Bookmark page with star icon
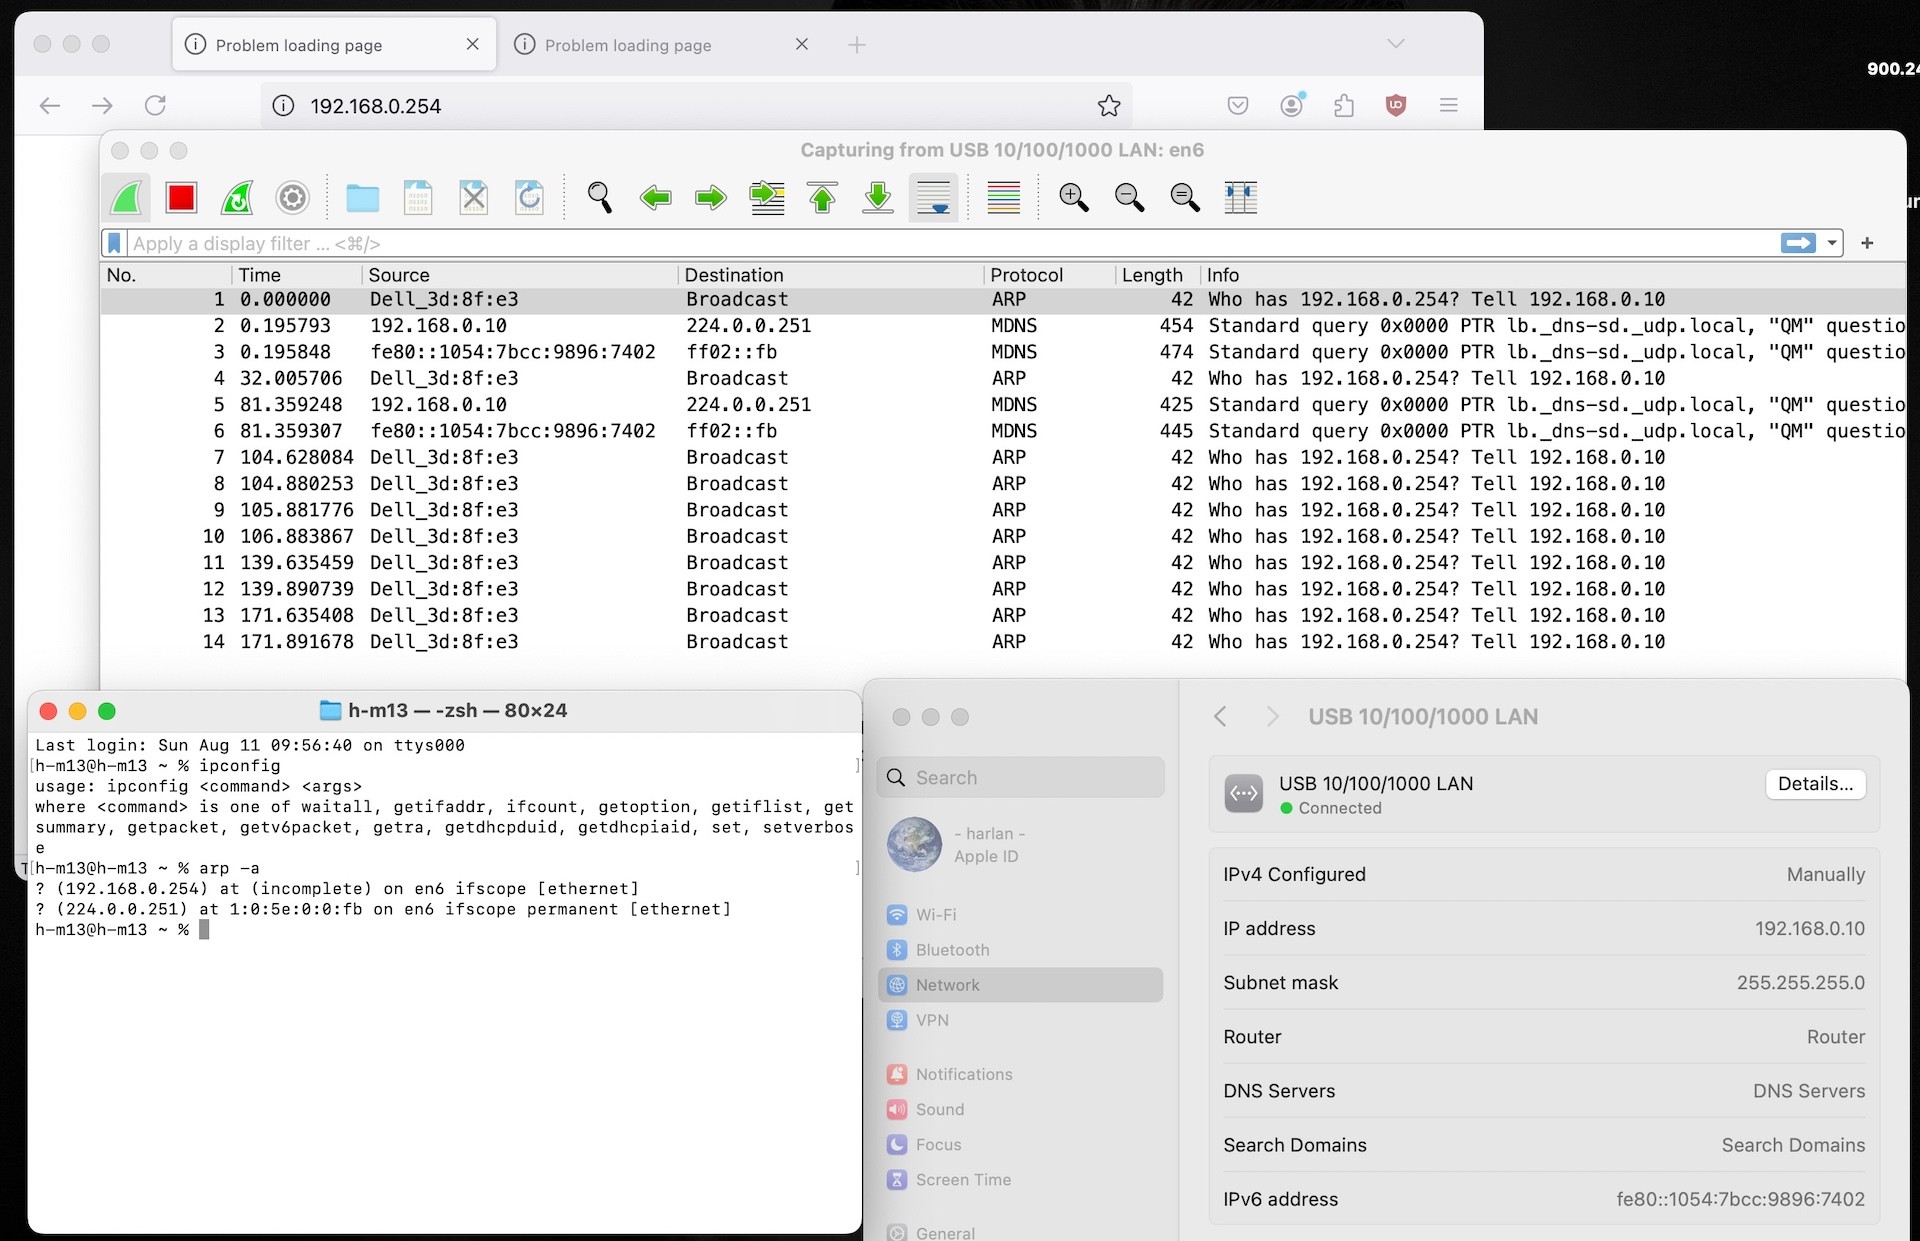 [1108, 106]
